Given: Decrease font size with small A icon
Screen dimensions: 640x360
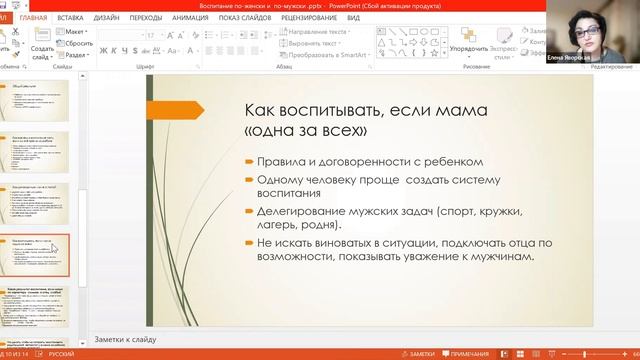Looking at the screenshot, I should (181, 36).
